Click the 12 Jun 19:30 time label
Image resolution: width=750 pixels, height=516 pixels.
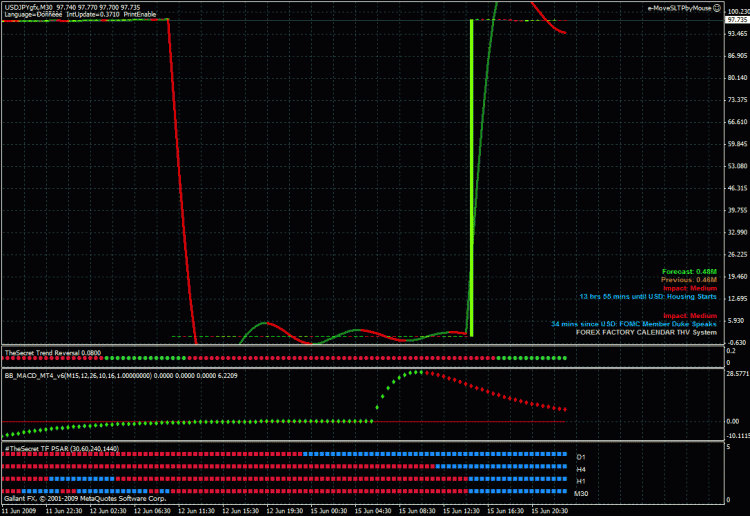pyautogui.click(x=285, y=511)
